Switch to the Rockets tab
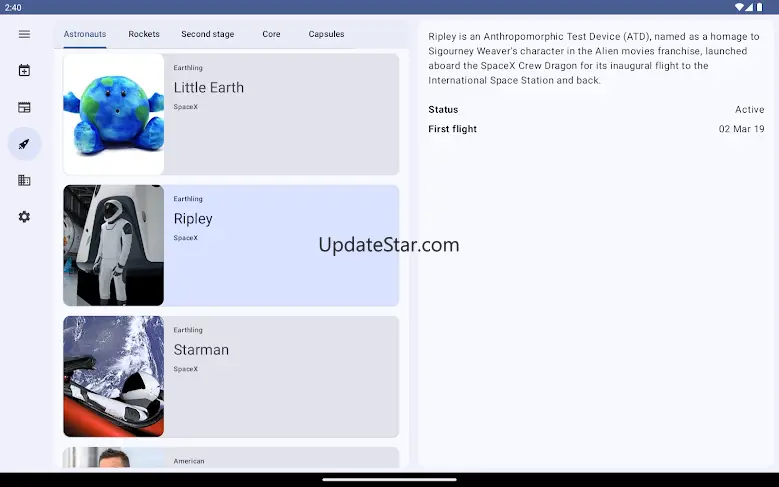 tap(144, 34)
